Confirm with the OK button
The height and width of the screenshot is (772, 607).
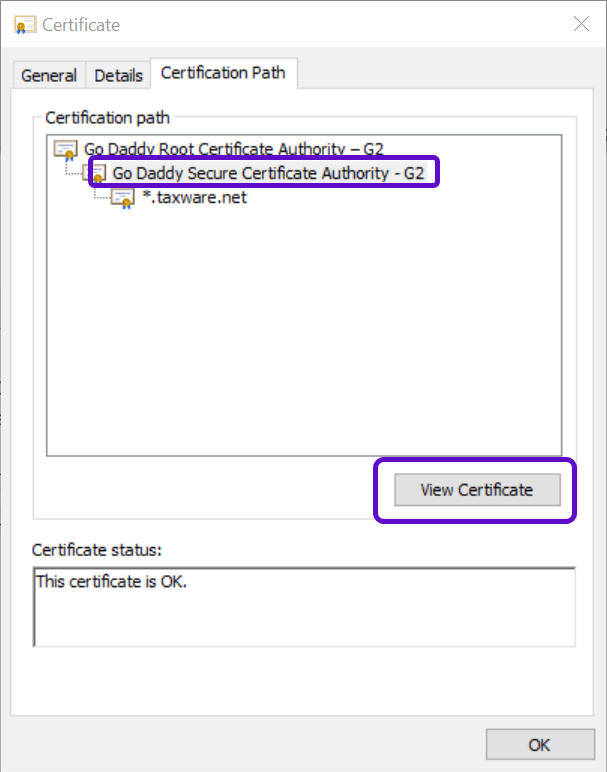click(x=539, y=744)
